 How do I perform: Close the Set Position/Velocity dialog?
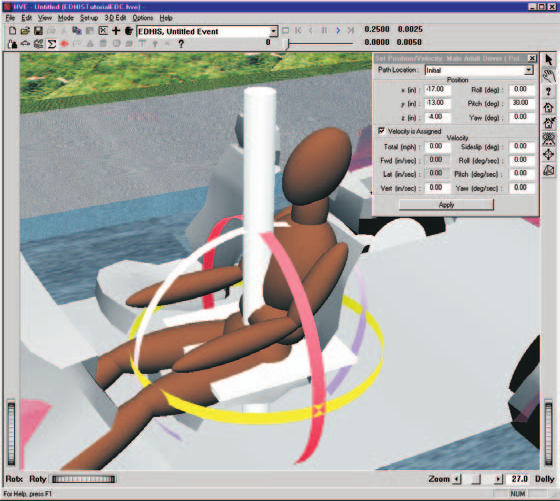tap(532, 58)
